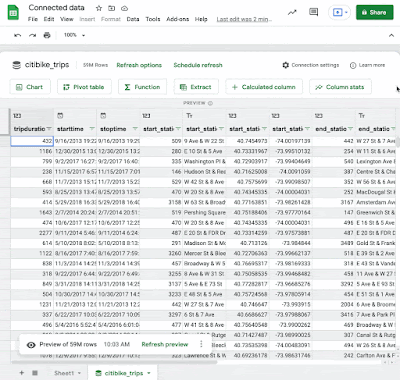Switch to Sheet1 tab
The width and height of the screenshot is (400, 380).
coord(64,373)
